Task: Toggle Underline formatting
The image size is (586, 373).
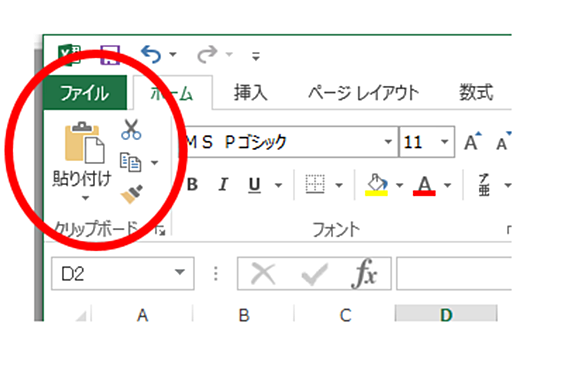Action: tap(255, 184)
